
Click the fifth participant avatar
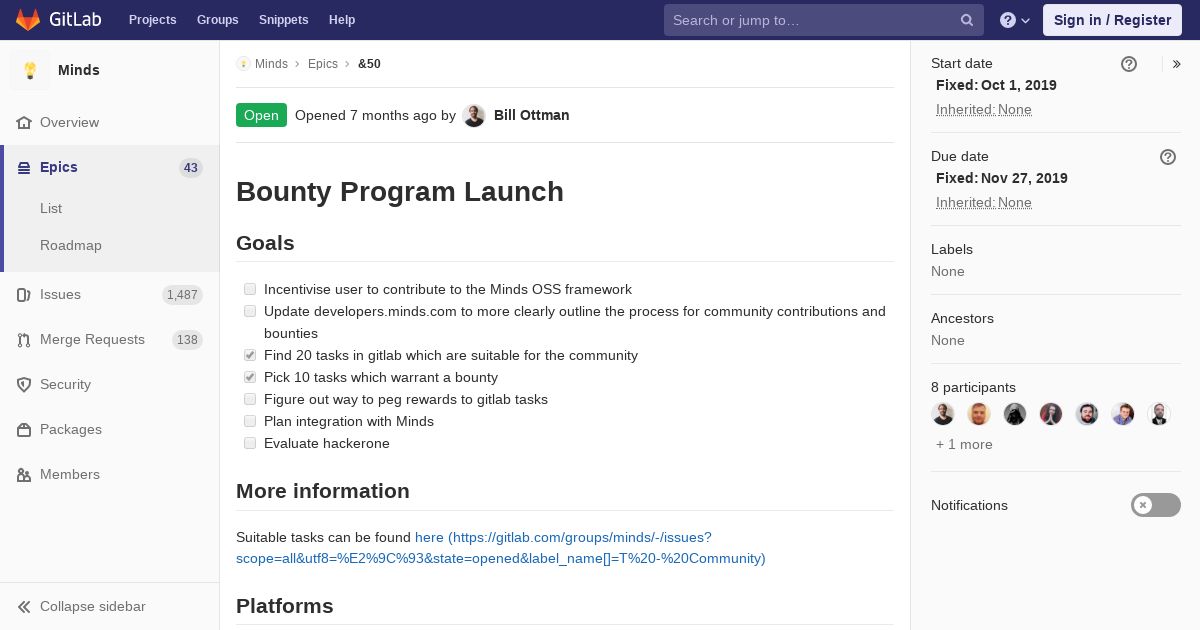point(1087,414)
